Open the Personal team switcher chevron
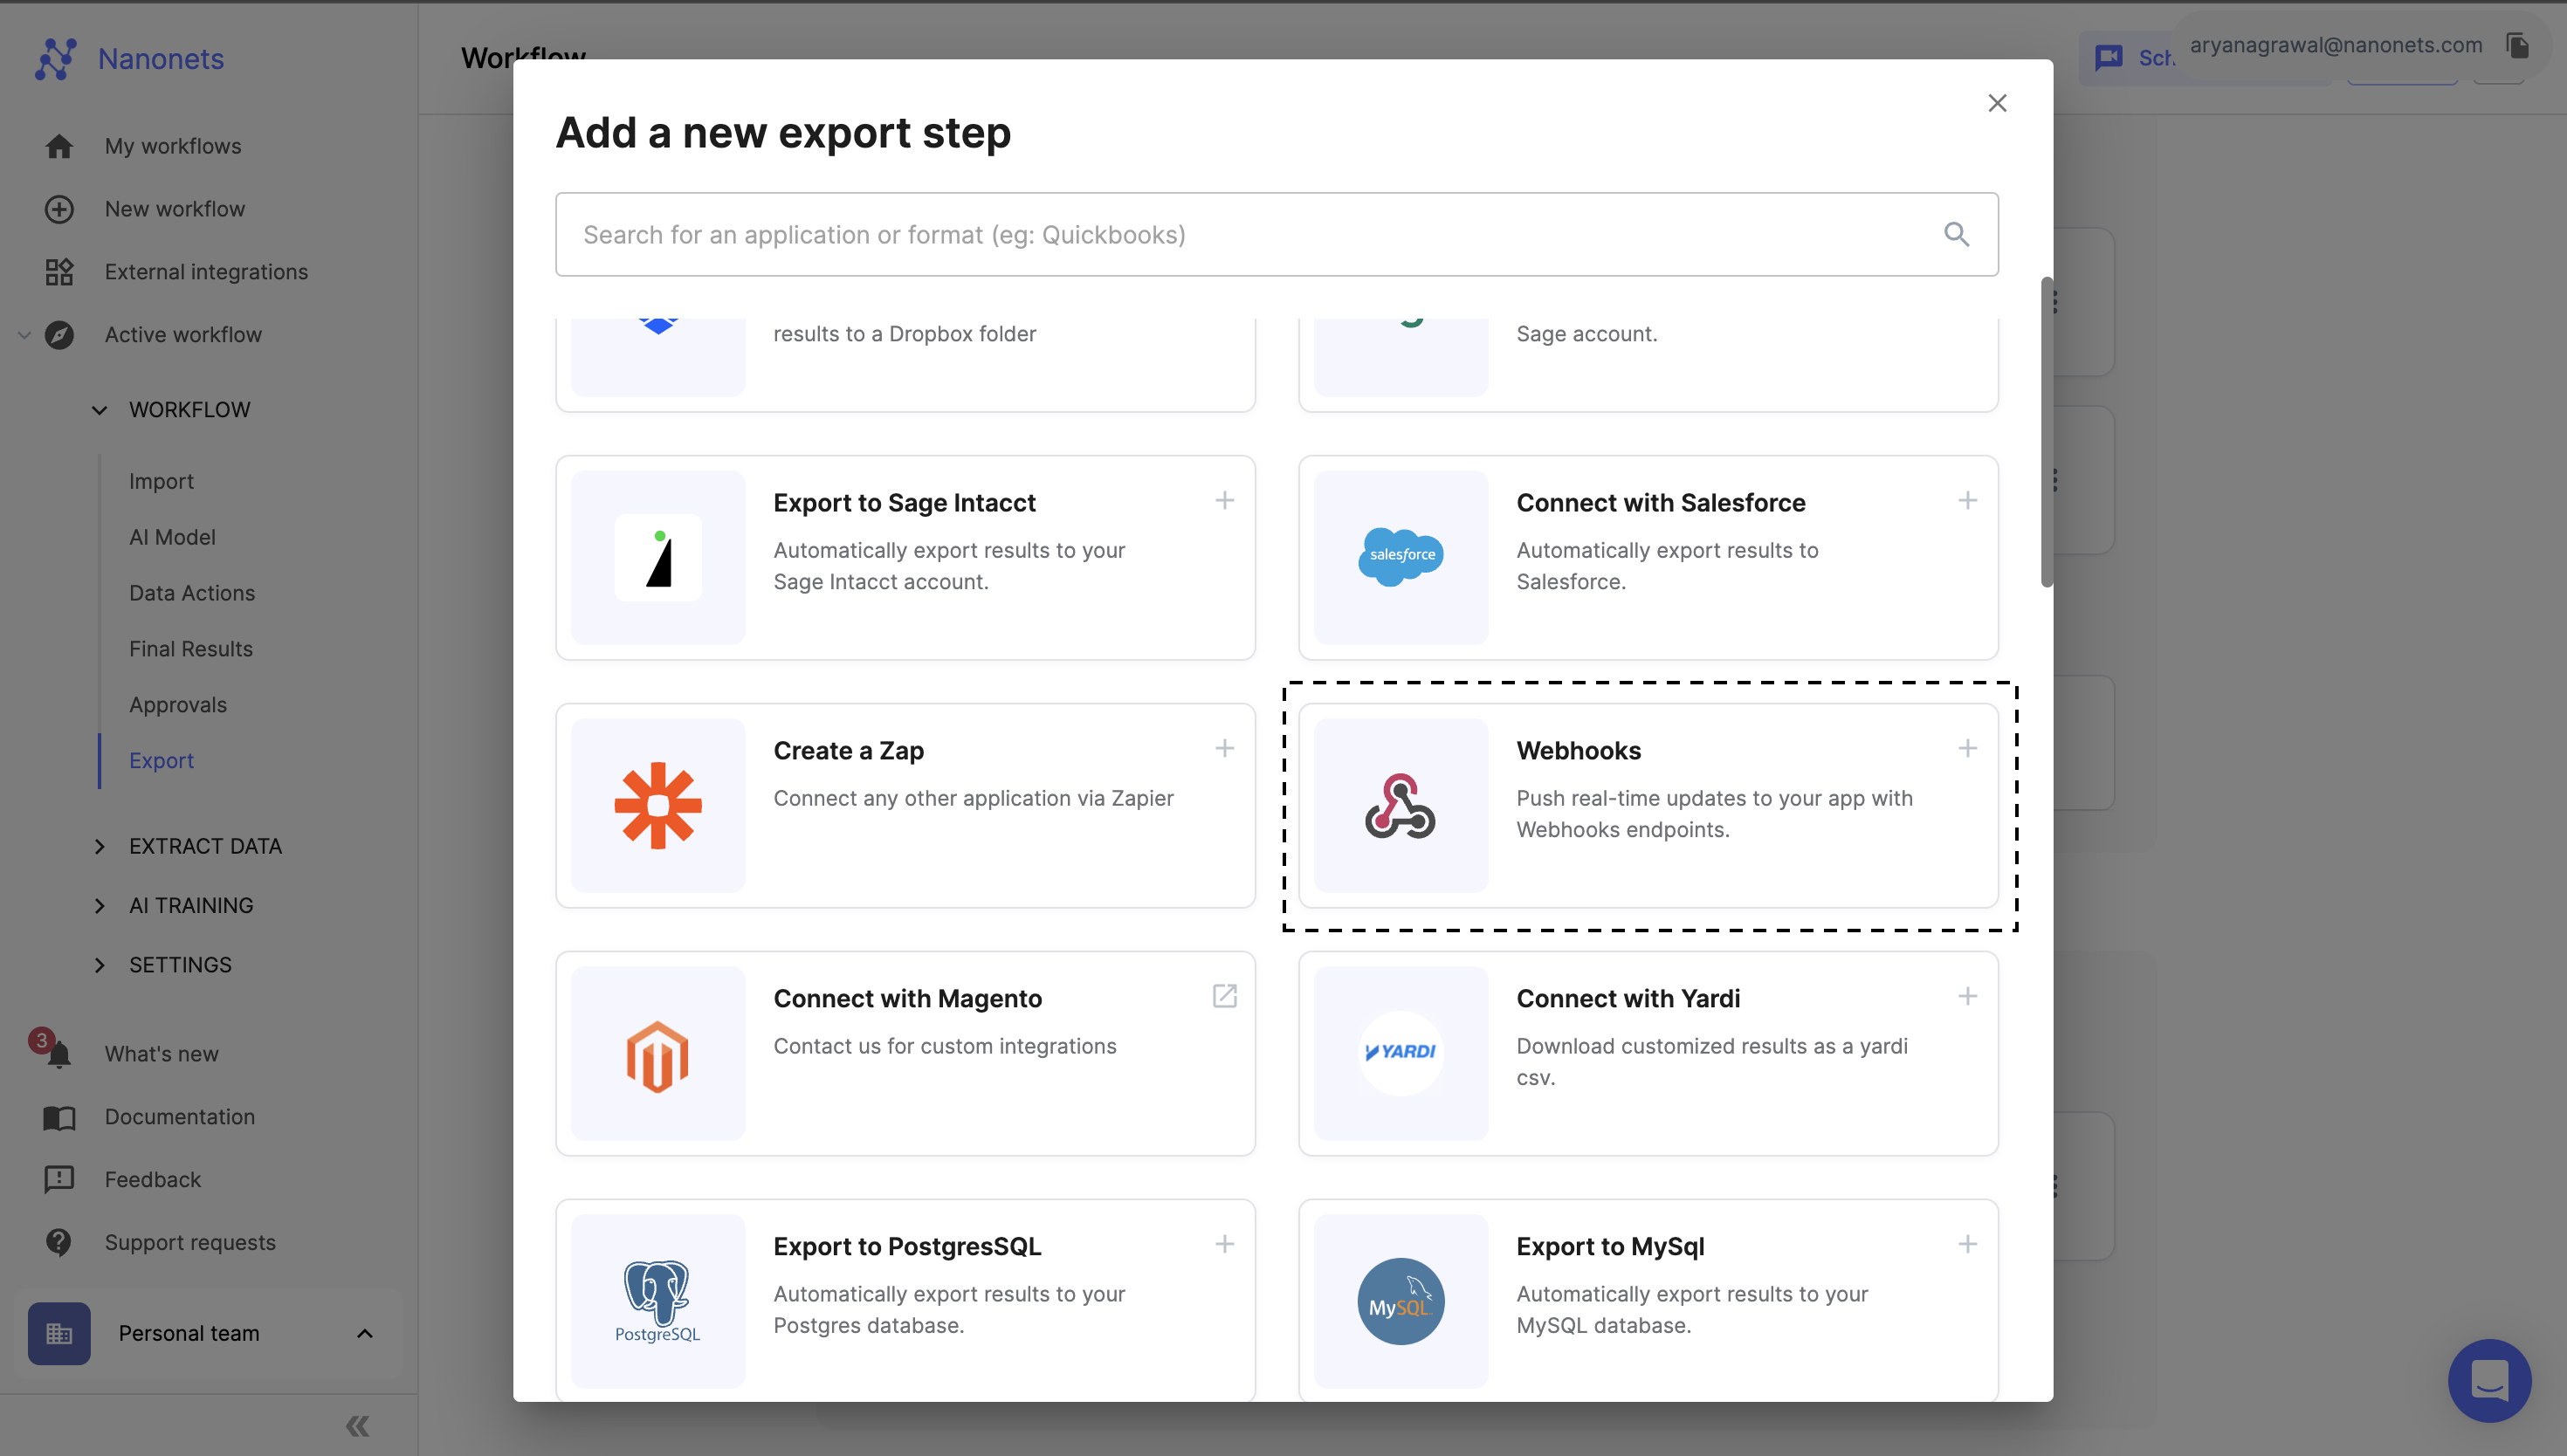2567x1456 pixels. (365, 1333)
